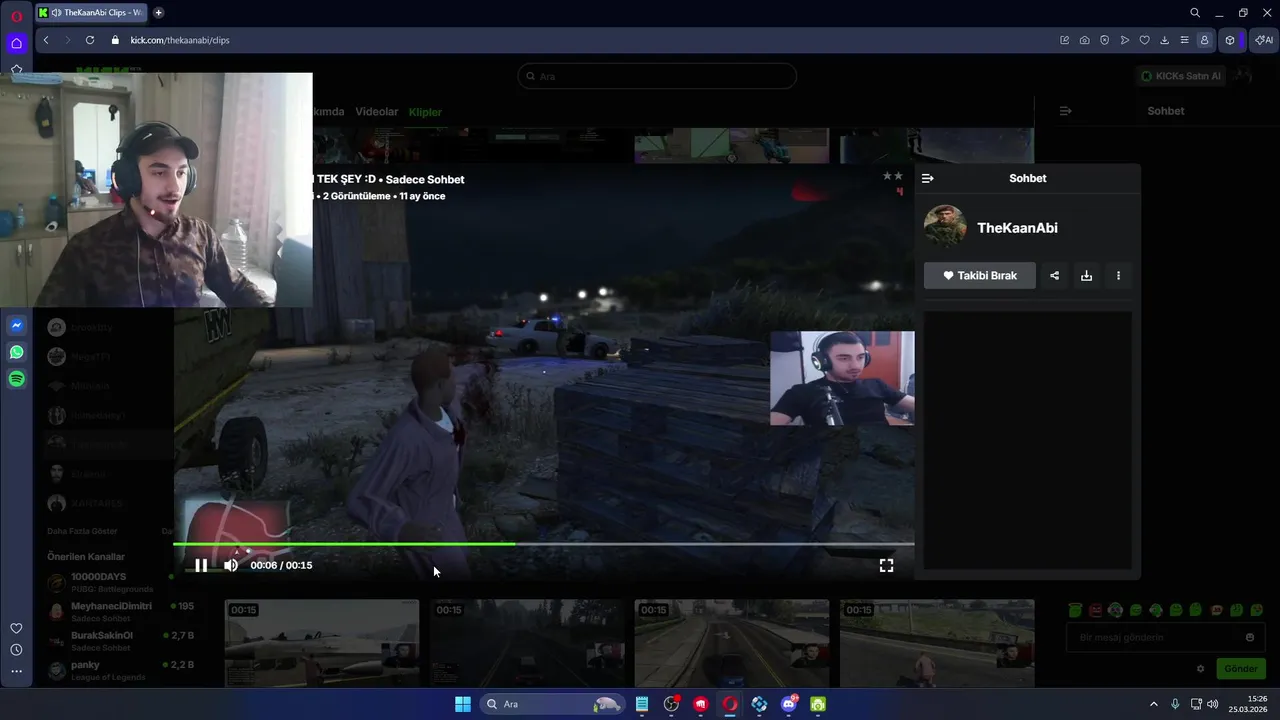
Task: Open Opera snapshot camera tool
Action: pos(1085,40)
